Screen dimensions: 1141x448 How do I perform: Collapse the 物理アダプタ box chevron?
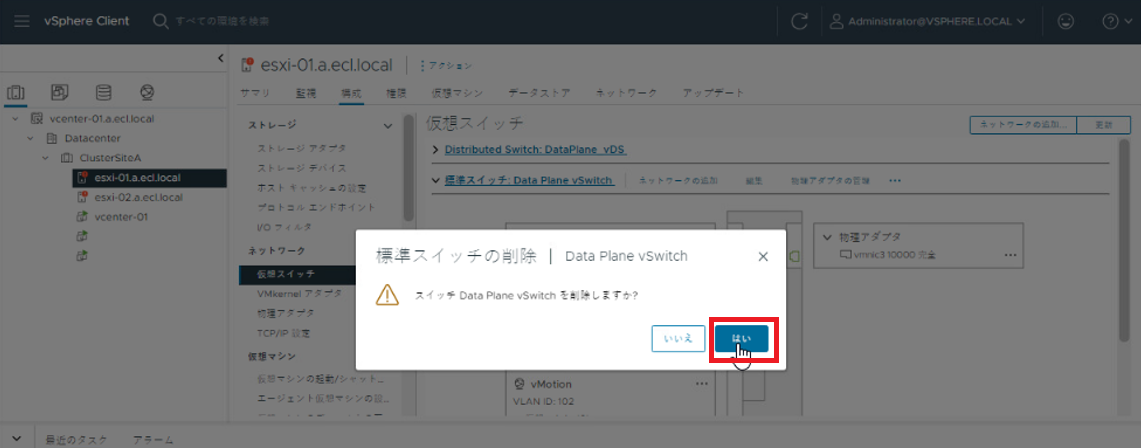(x=827, y=237)
